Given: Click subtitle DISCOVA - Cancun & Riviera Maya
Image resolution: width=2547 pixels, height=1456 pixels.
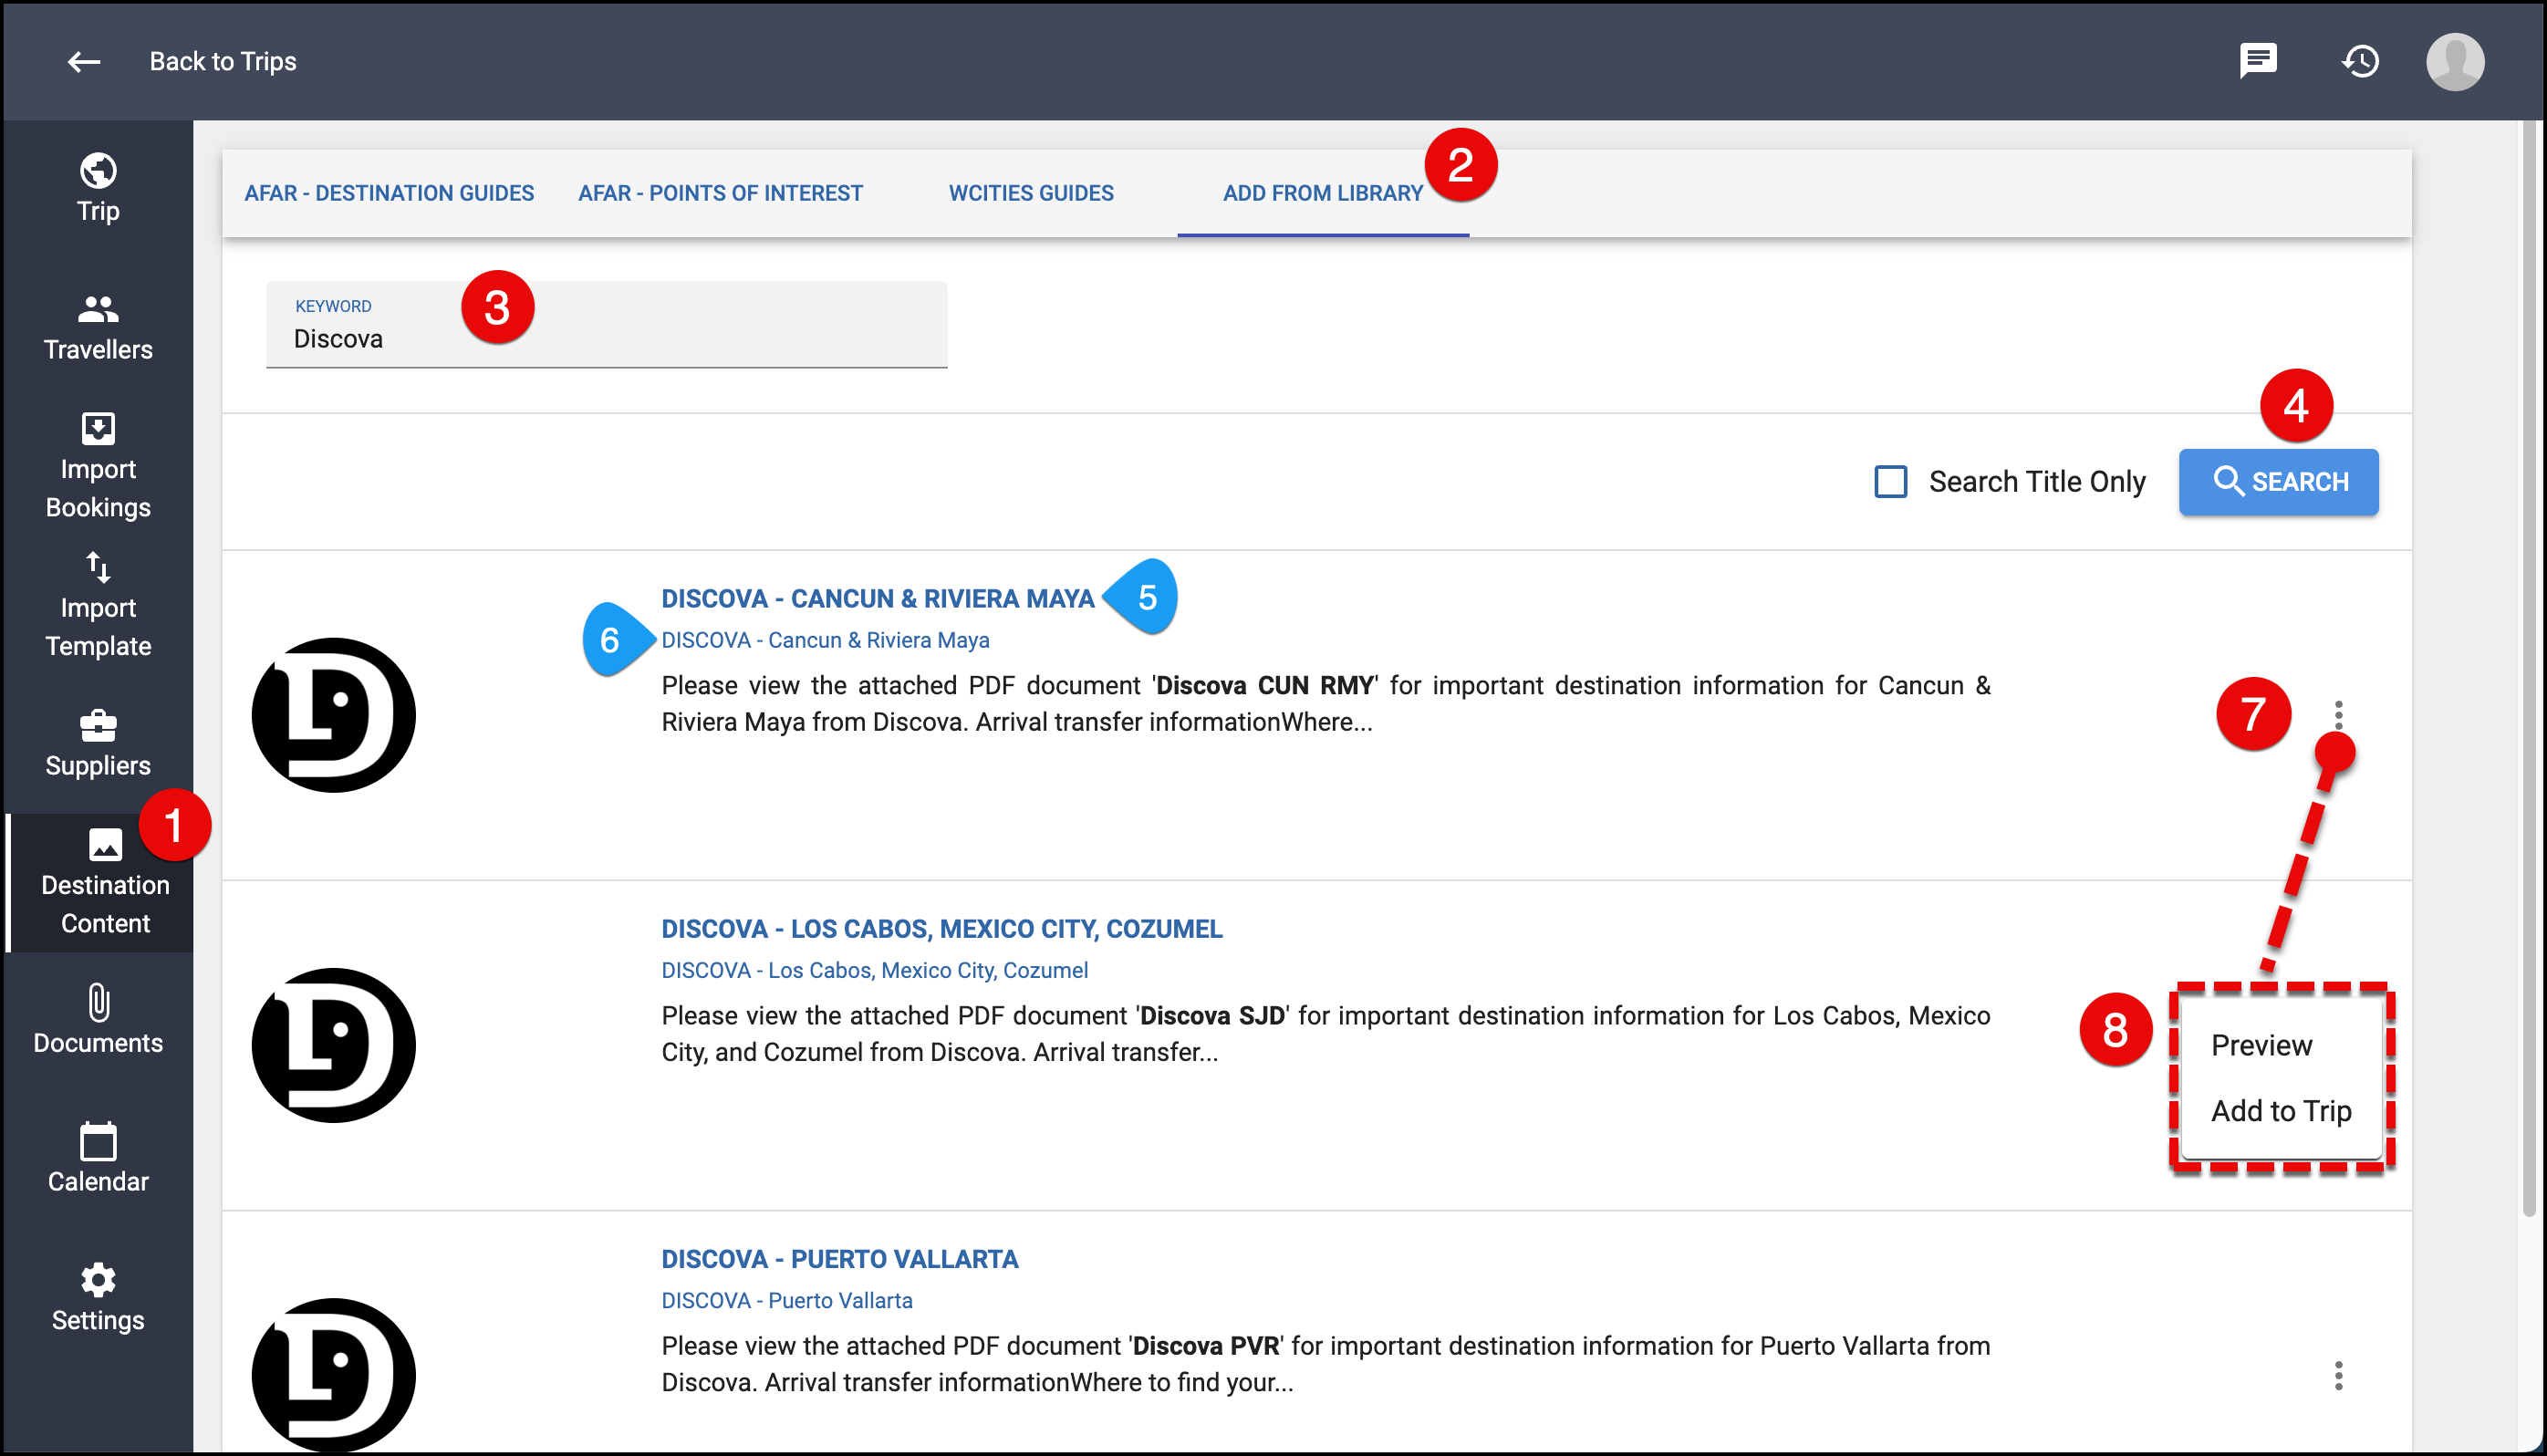Looking at the screenshot, I should (x=825, y=640).
